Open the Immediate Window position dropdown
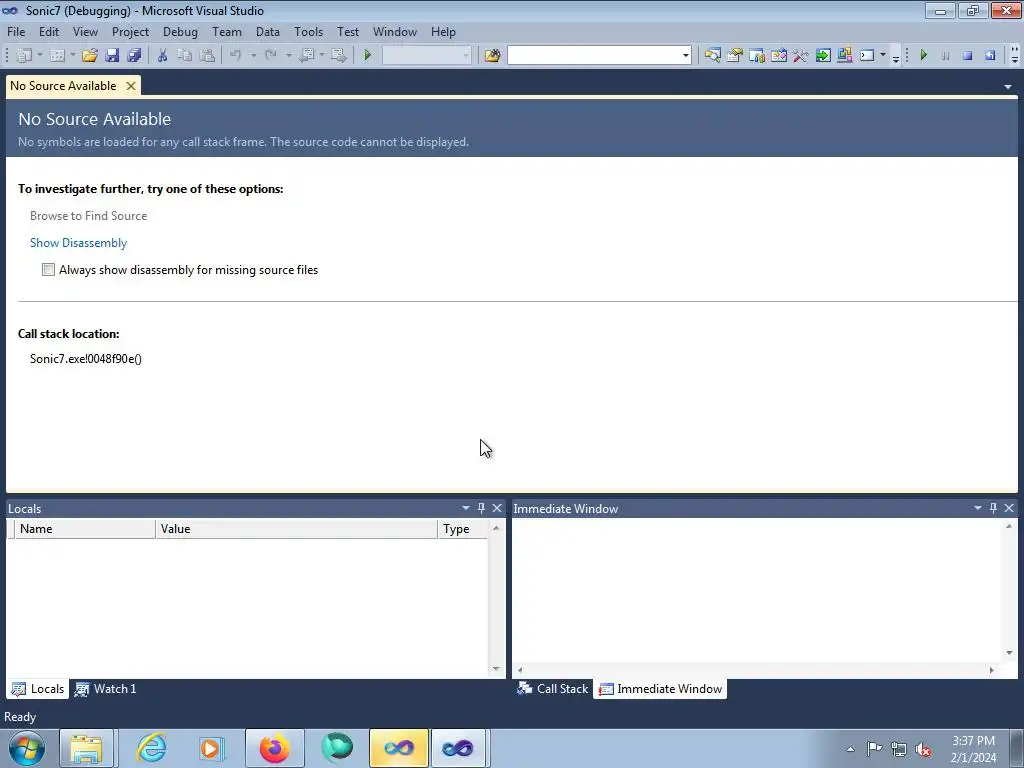Screen dimensions: 1024x768 pos(978,508)
